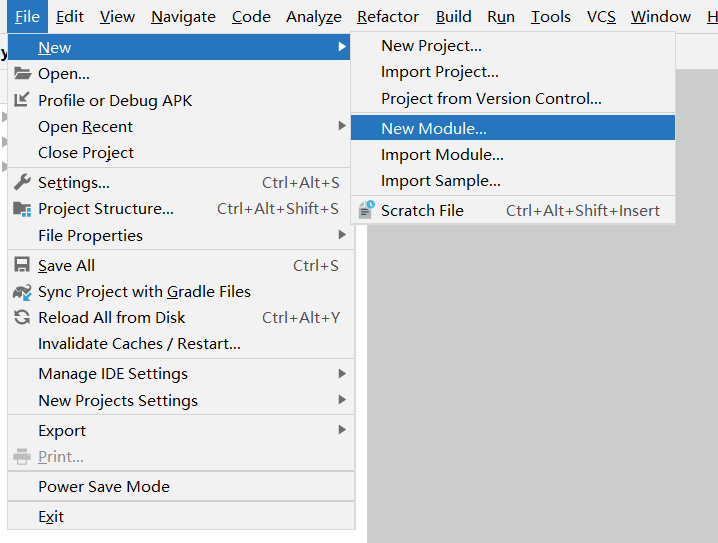Open the Run menu
This screenshot has height=543, width=718.
pyautogui.click(x=501, y=16)
